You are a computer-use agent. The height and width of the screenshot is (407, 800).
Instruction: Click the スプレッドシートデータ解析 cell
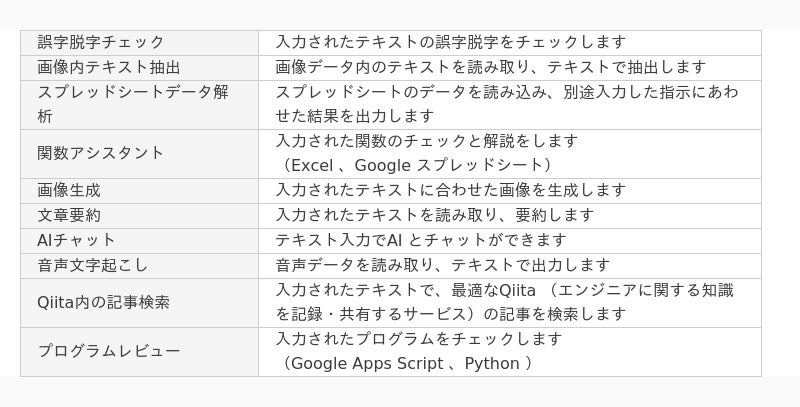(139, 105)
